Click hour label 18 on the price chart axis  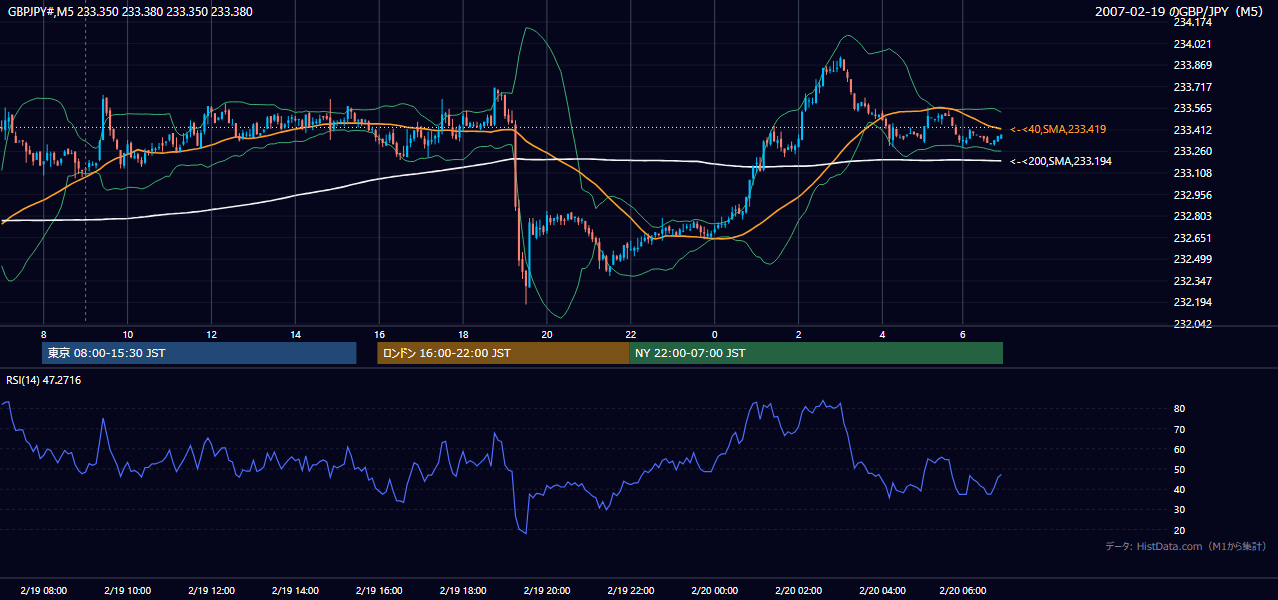pos(462,333)
